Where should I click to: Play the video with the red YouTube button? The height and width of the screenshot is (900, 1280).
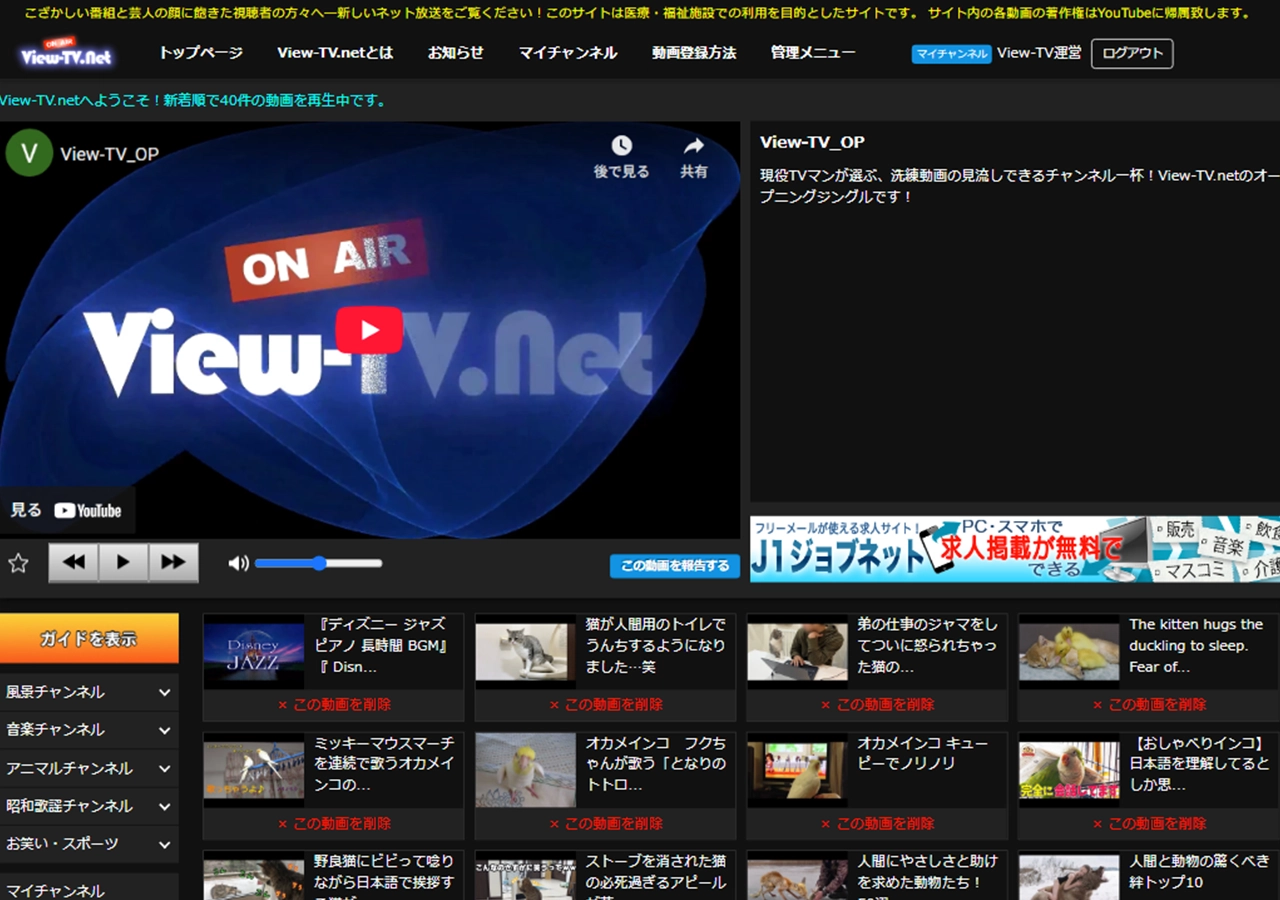pos(369,330)
